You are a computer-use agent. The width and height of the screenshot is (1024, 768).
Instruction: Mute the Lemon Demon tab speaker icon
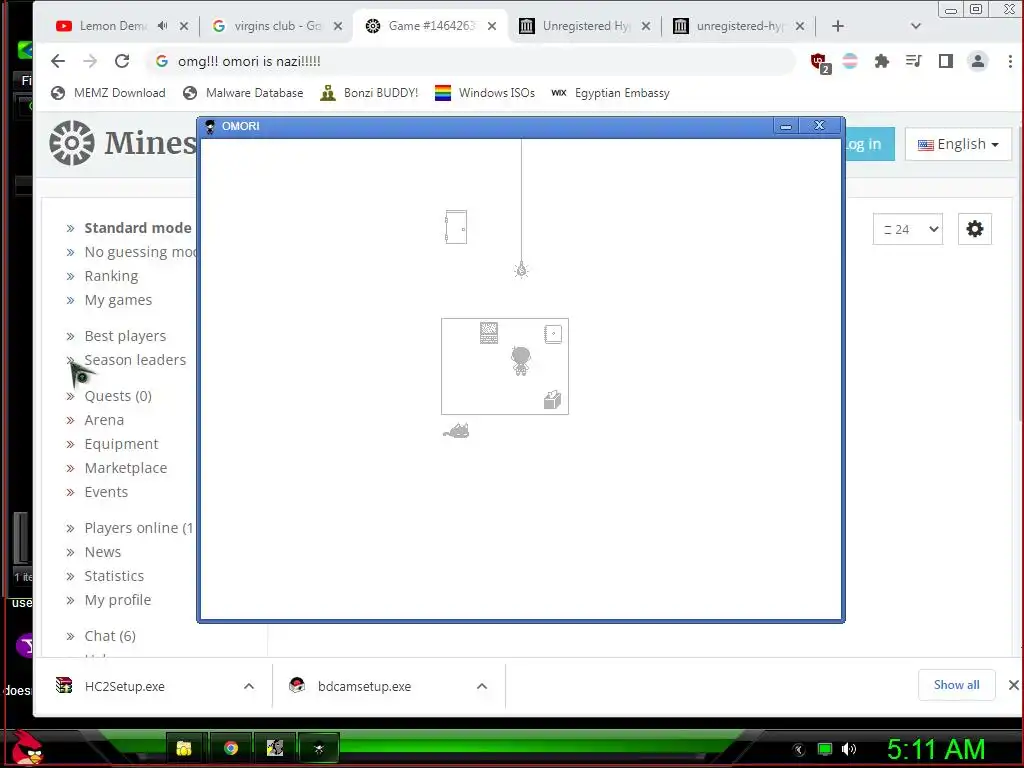point(163,26)
